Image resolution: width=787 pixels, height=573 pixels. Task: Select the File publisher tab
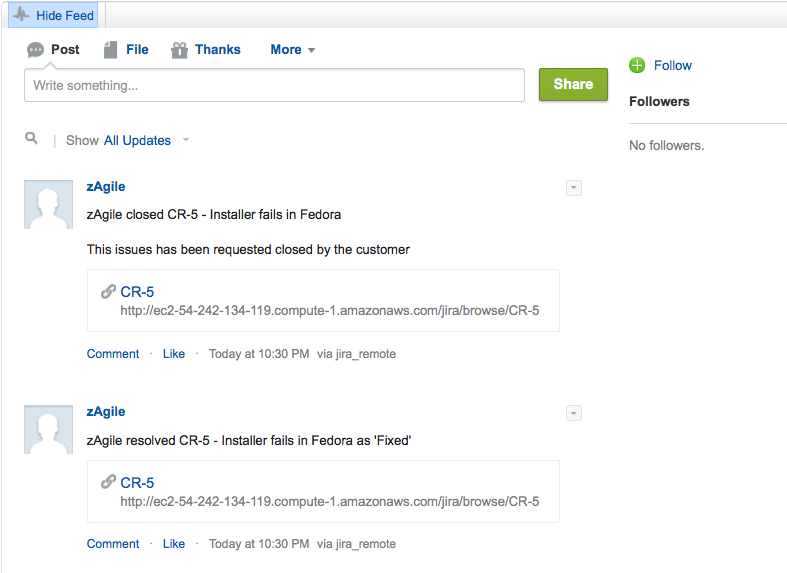(x=137, y=50)
